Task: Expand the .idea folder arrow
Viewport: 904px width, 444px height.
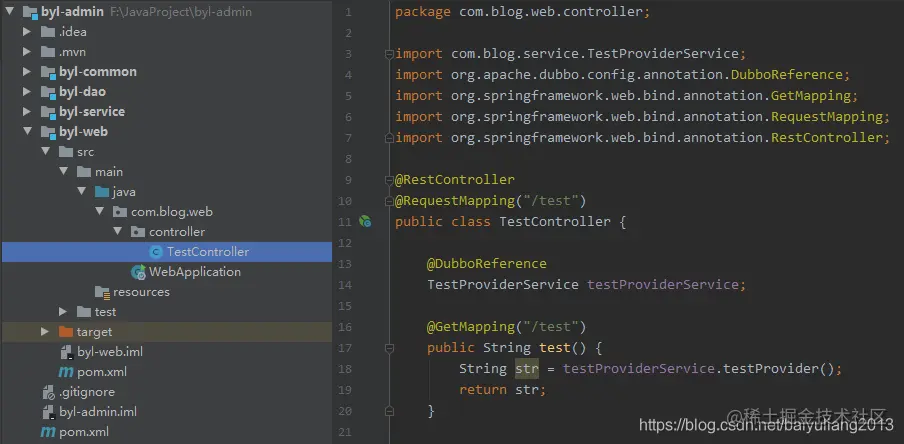Action: (x=27, y=32)
